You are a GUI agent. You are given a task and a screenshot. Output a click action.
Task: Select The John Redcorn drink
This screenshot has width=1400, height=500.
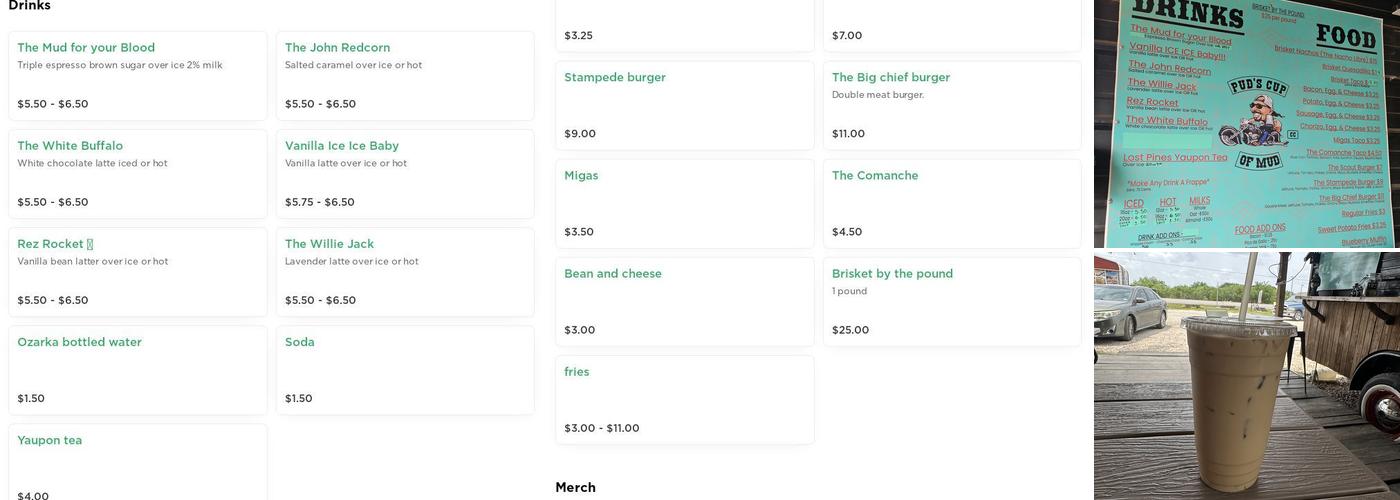404,75
